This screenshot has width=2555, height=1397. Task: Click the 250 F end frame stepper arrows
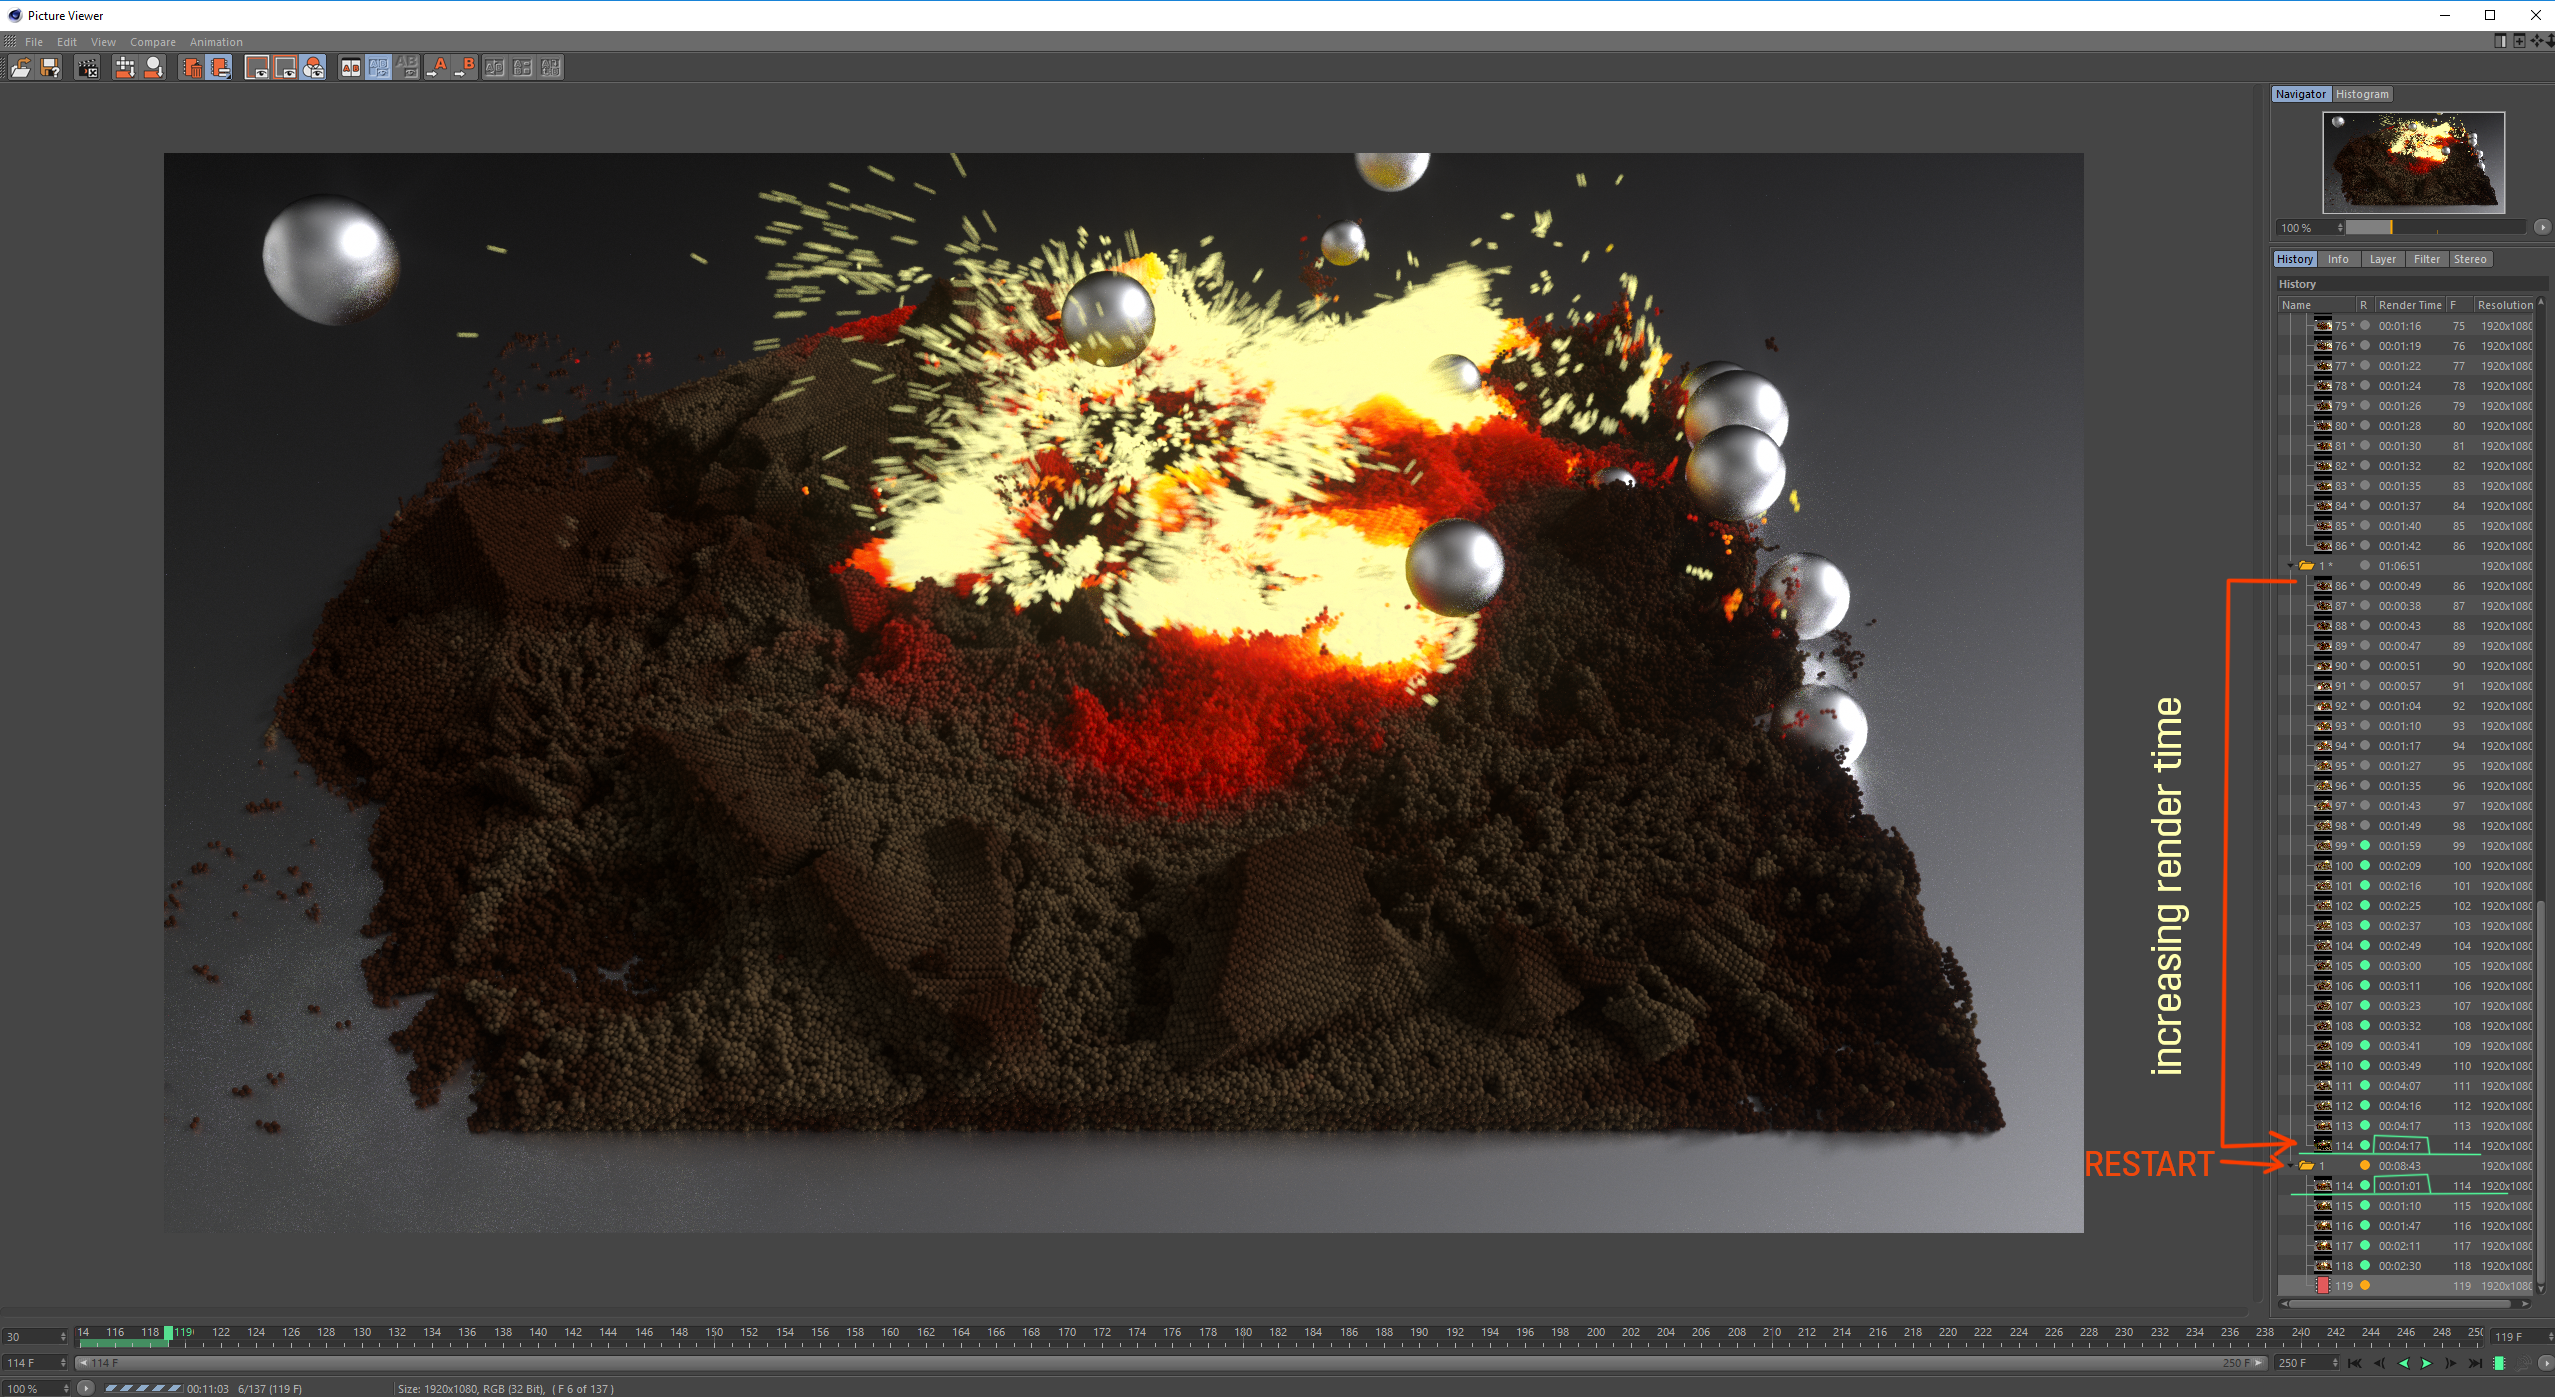pyautogui.click(x=2335, y=1363)
